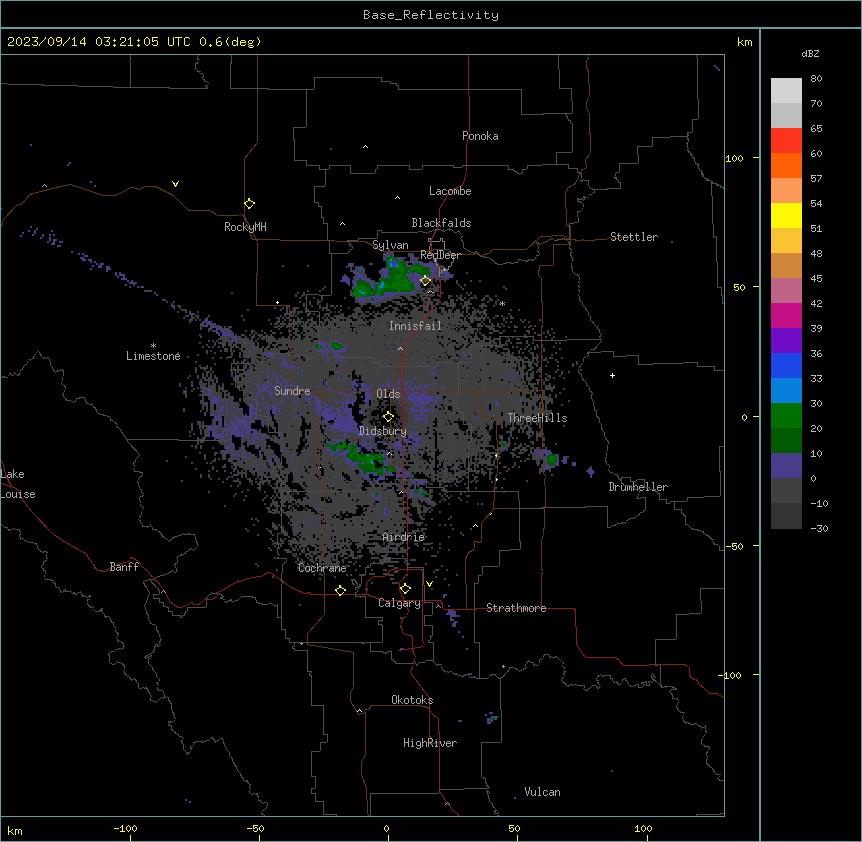862x842 pixels.
Task: Select the slate-purple 10 dBZ legend swatch
Action: (786, 466)
